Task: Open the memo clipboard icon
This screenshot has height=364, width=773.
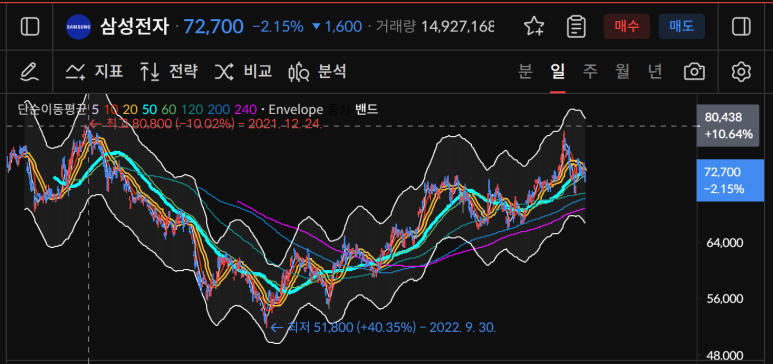Action: 576,27
